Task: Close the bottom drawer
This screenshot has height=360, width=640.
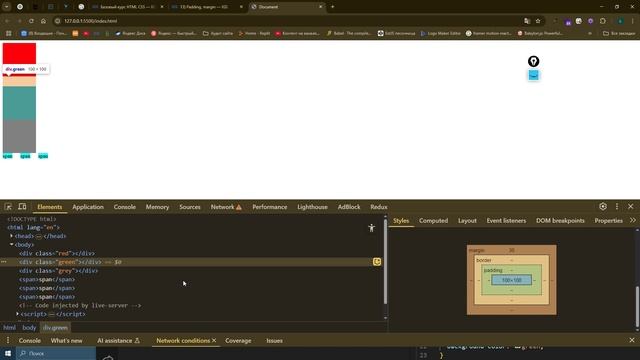Action: click(632, 340)
